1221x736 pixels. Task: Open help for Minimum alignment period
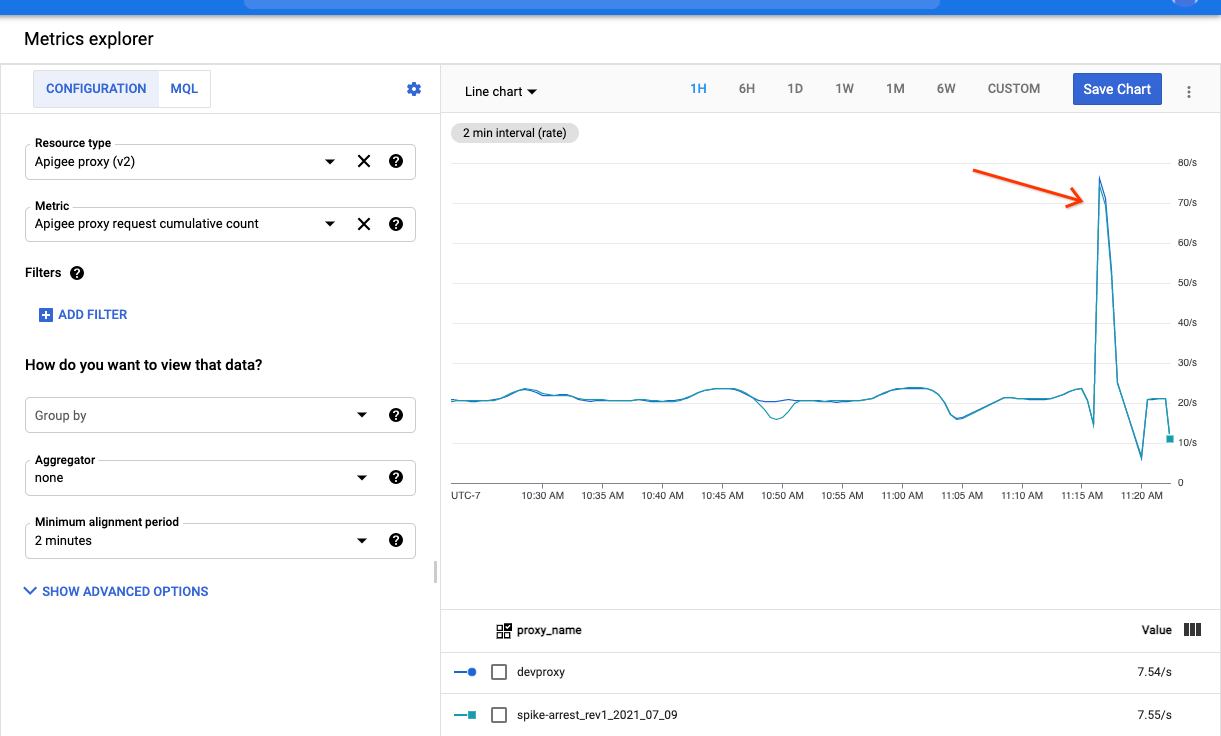pyautogui.click(x=396, y=540)
